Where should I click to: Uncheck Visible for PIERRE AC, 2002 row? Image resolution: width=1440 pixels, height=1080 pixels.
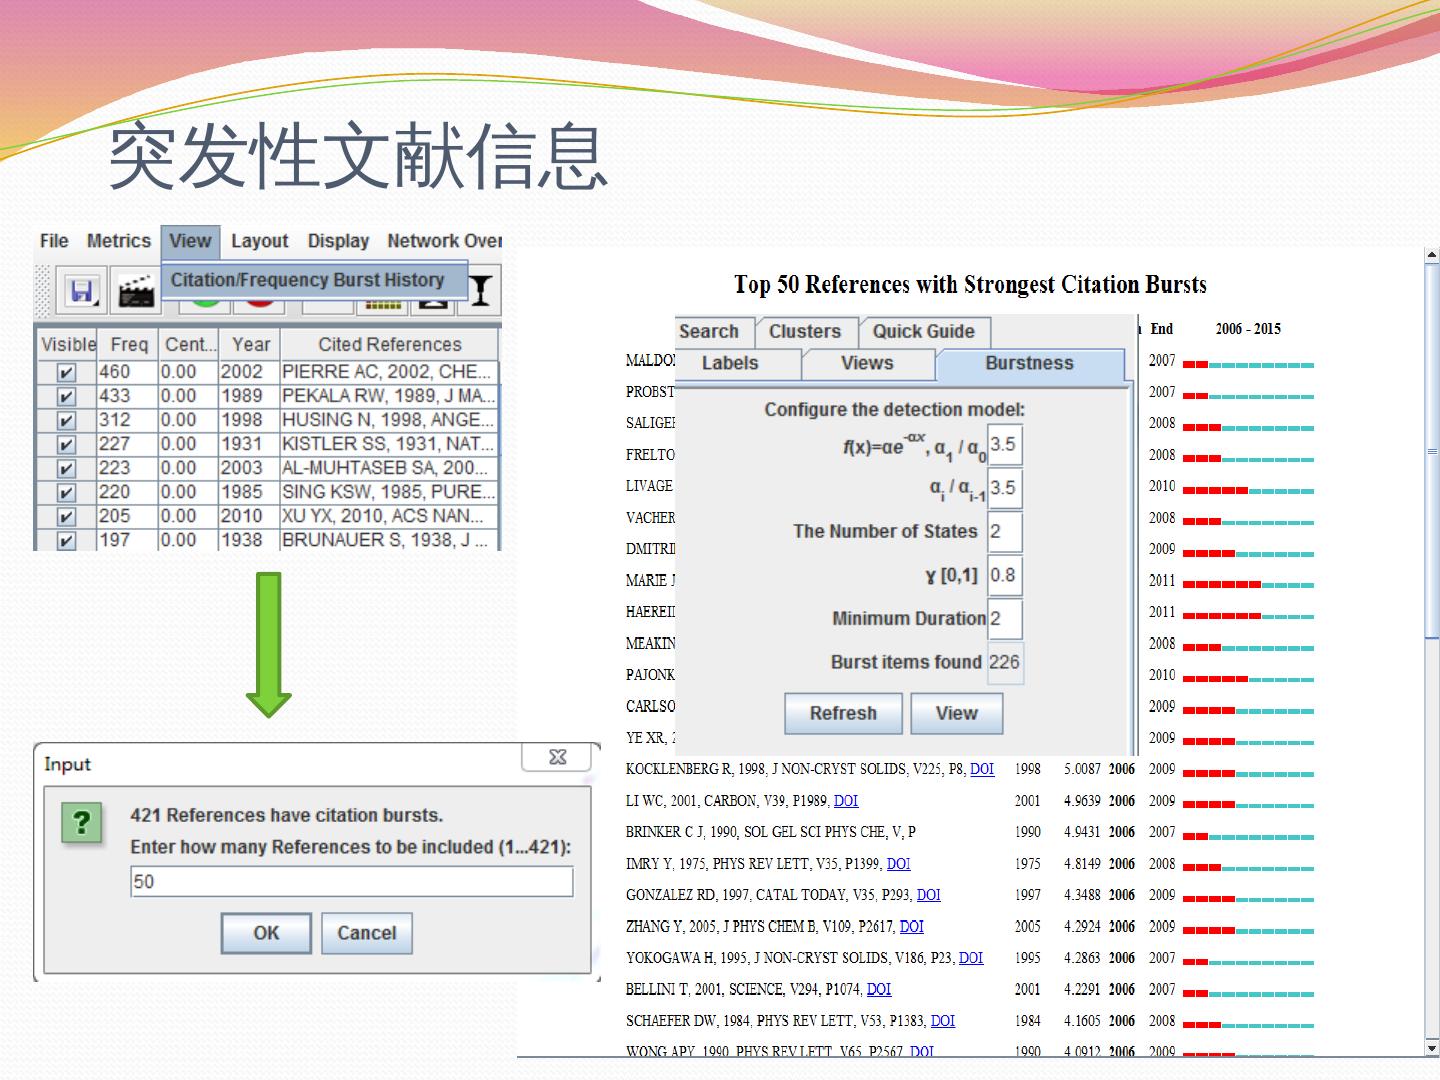(x=66, y=372)
